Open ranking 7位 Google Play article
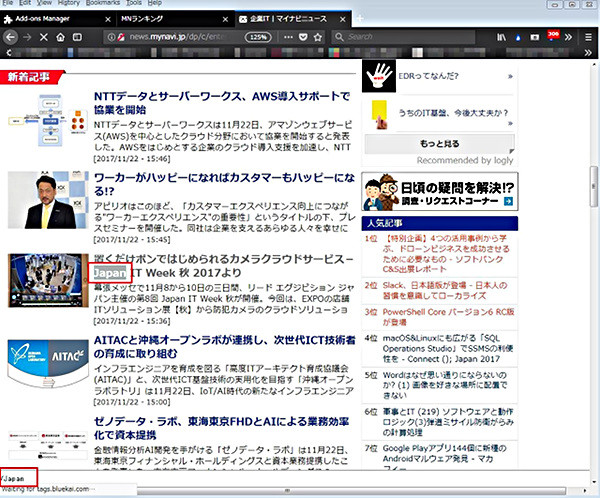The height and width of the screenshot is (498, 600). coord(444,458)
